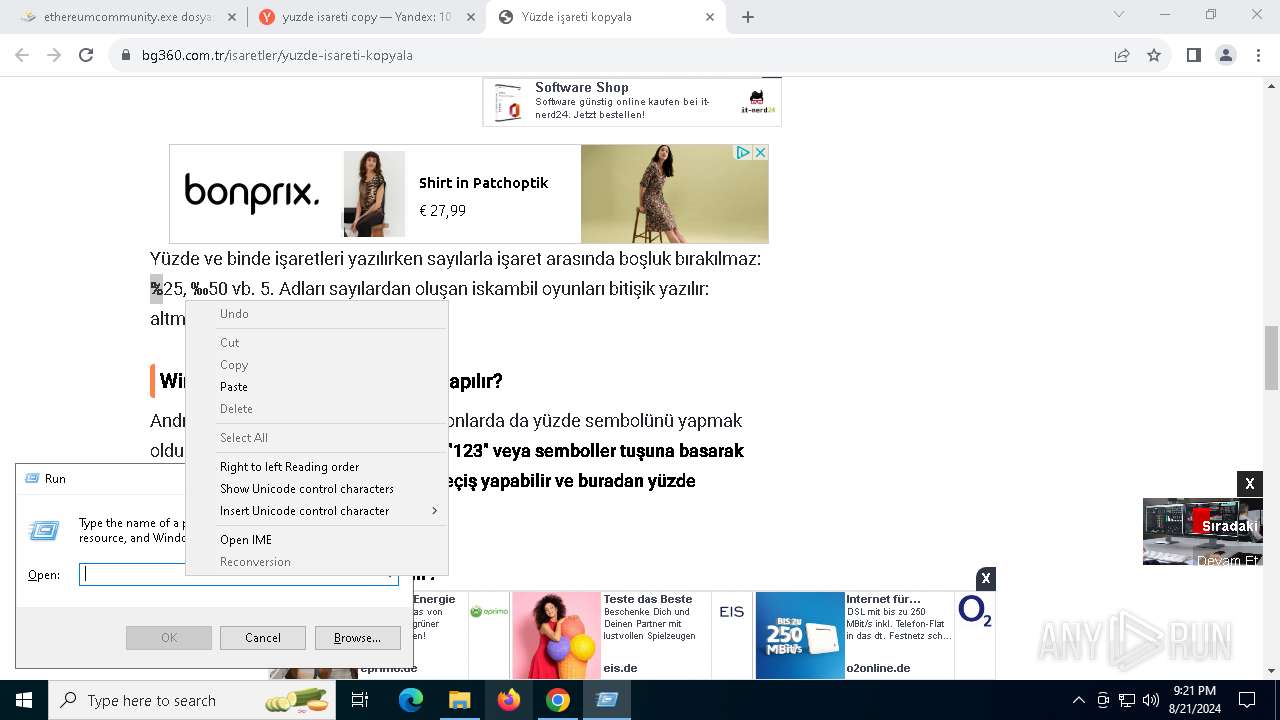Open the Chrome profile avatar
1280x720 pixels.
point(1226,55)
